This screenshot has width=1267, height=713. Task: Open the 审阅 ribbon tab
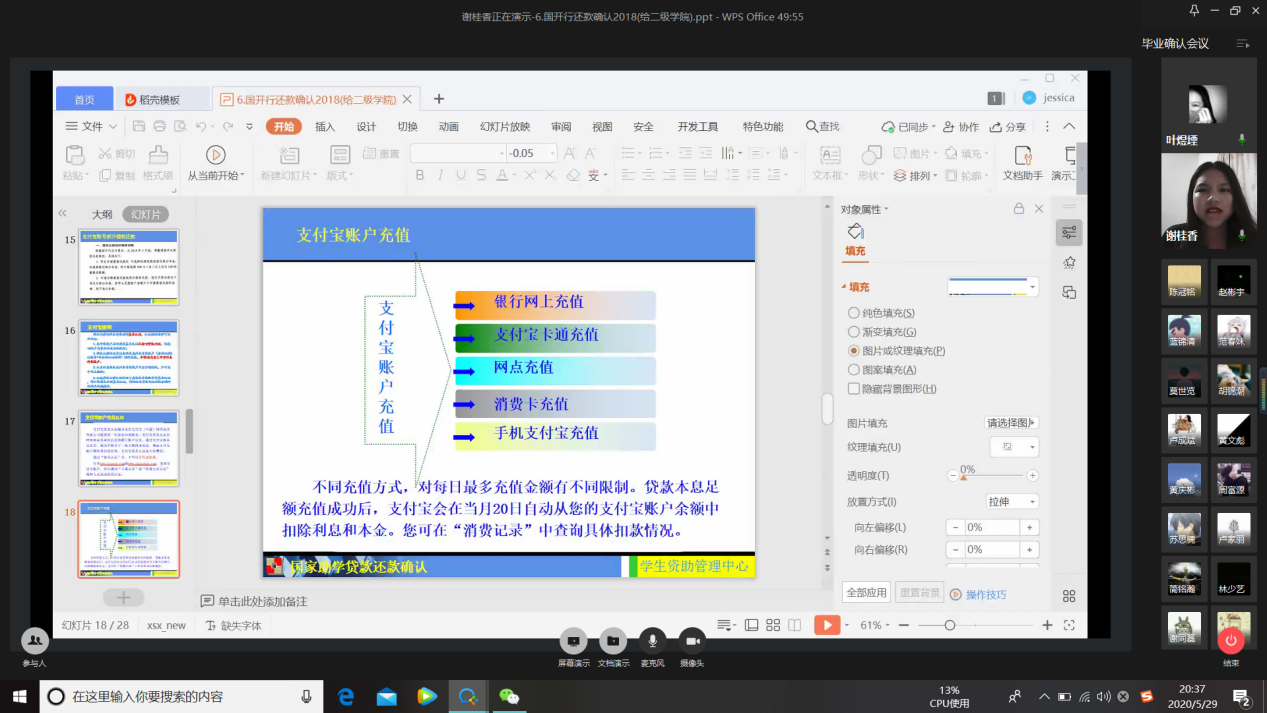click(561, 127)
